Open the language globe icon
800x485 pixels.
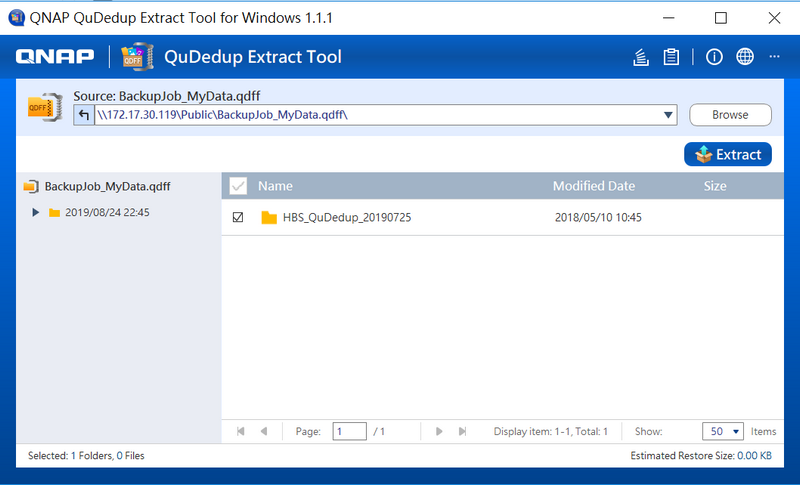click(745, 57)
